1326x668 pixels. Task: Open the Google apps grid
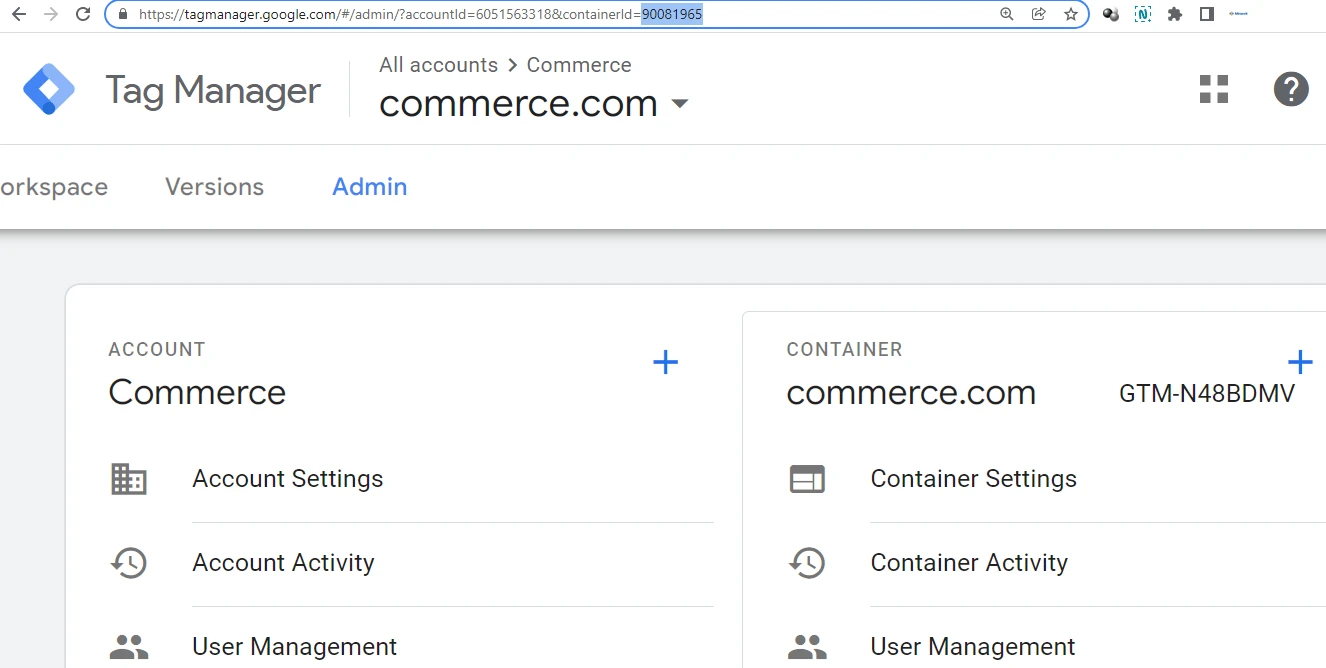[x=1213, y=89]
